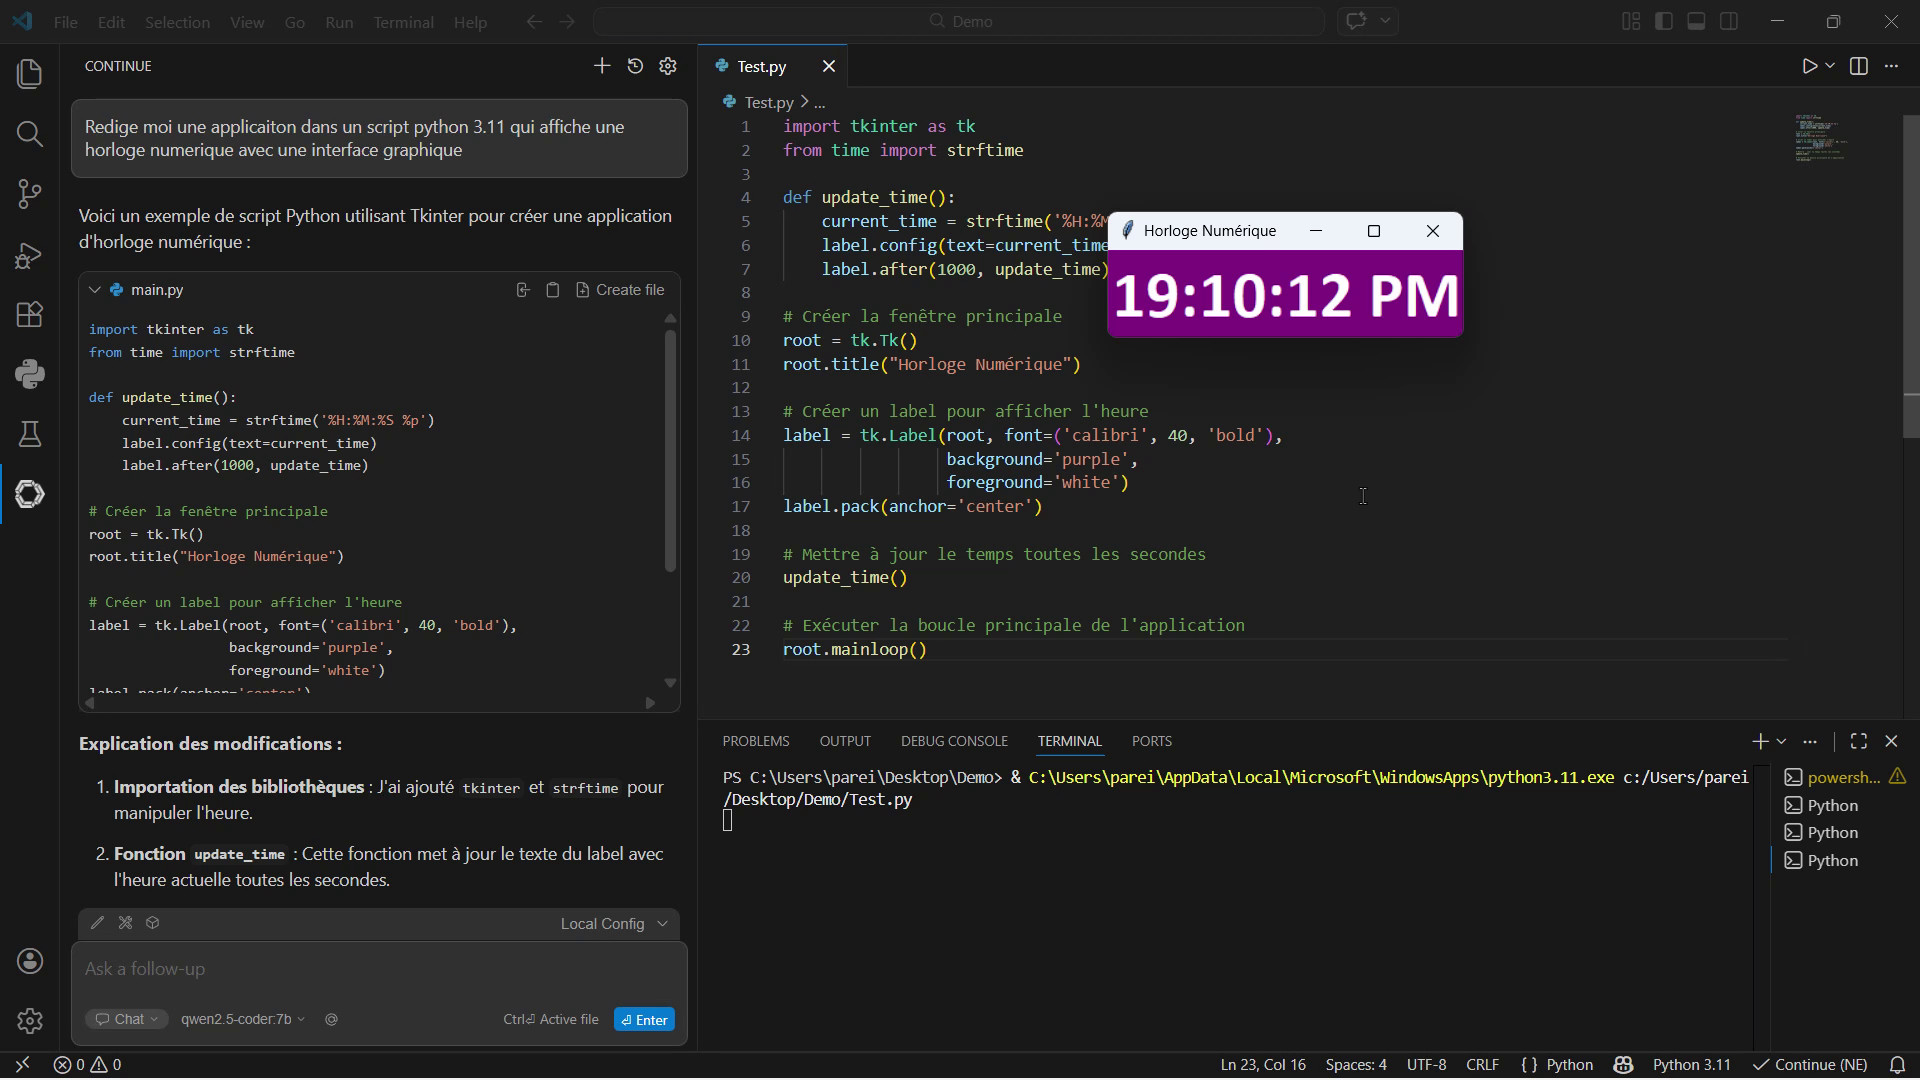Open the Run and Debug view
1920x1080 pixels.
pos(30,255)
